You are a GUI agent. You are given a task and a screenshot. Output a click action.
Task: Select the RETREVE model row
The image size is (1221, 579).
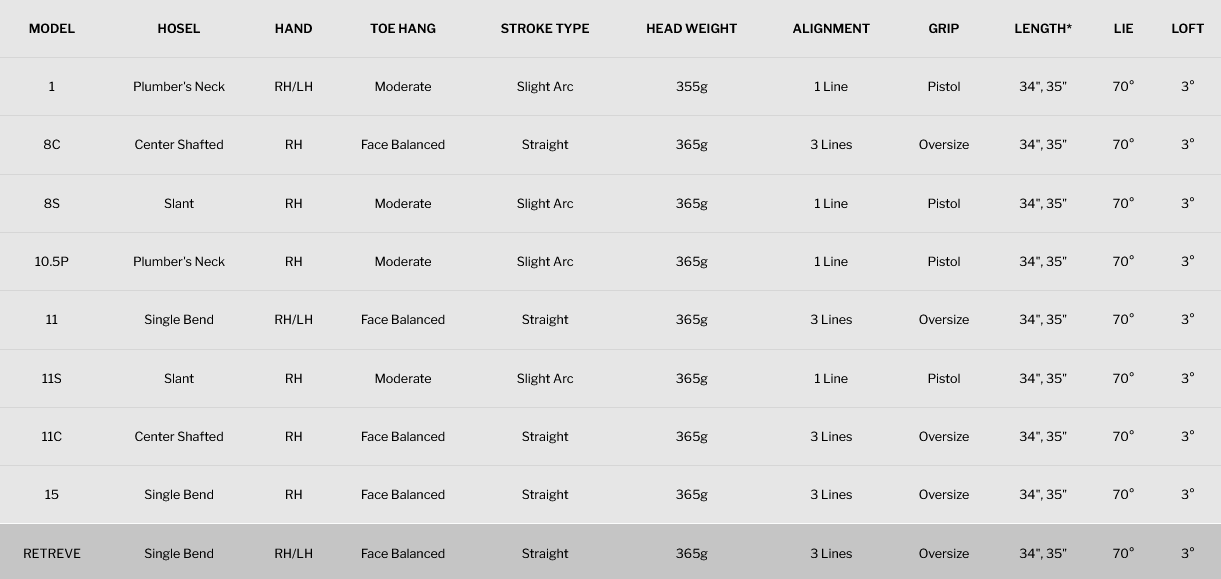coord(610,552)
